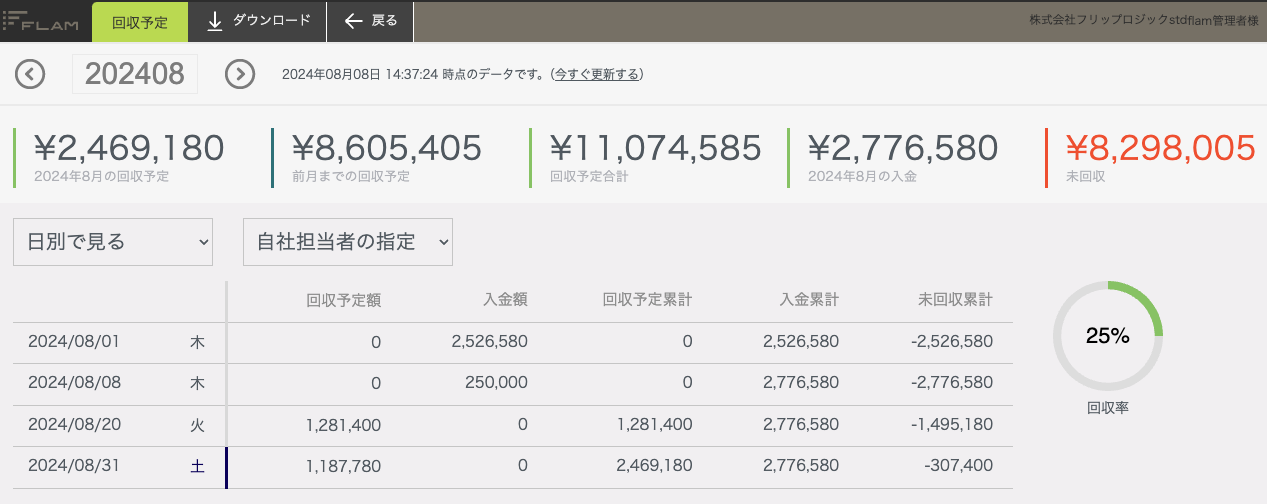Screen dimensions: 1267x504
Task: Click the 25% 回収率 progress ring
Action: (1108, 337)
